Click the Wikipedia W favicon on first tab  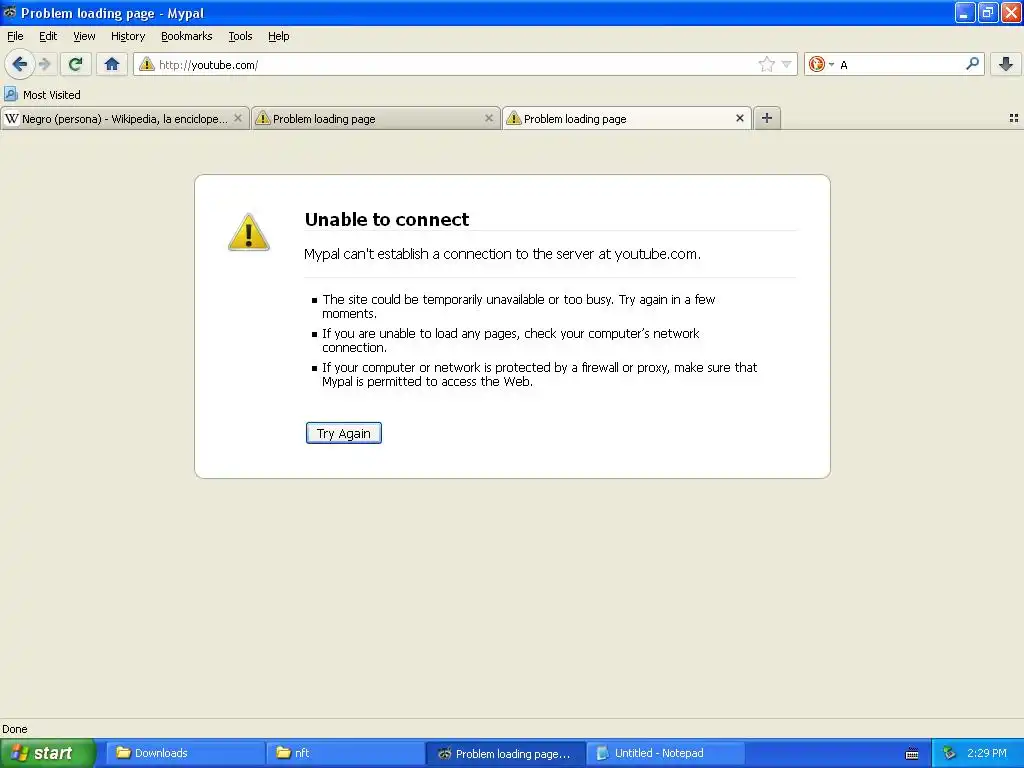pos(12,118)
